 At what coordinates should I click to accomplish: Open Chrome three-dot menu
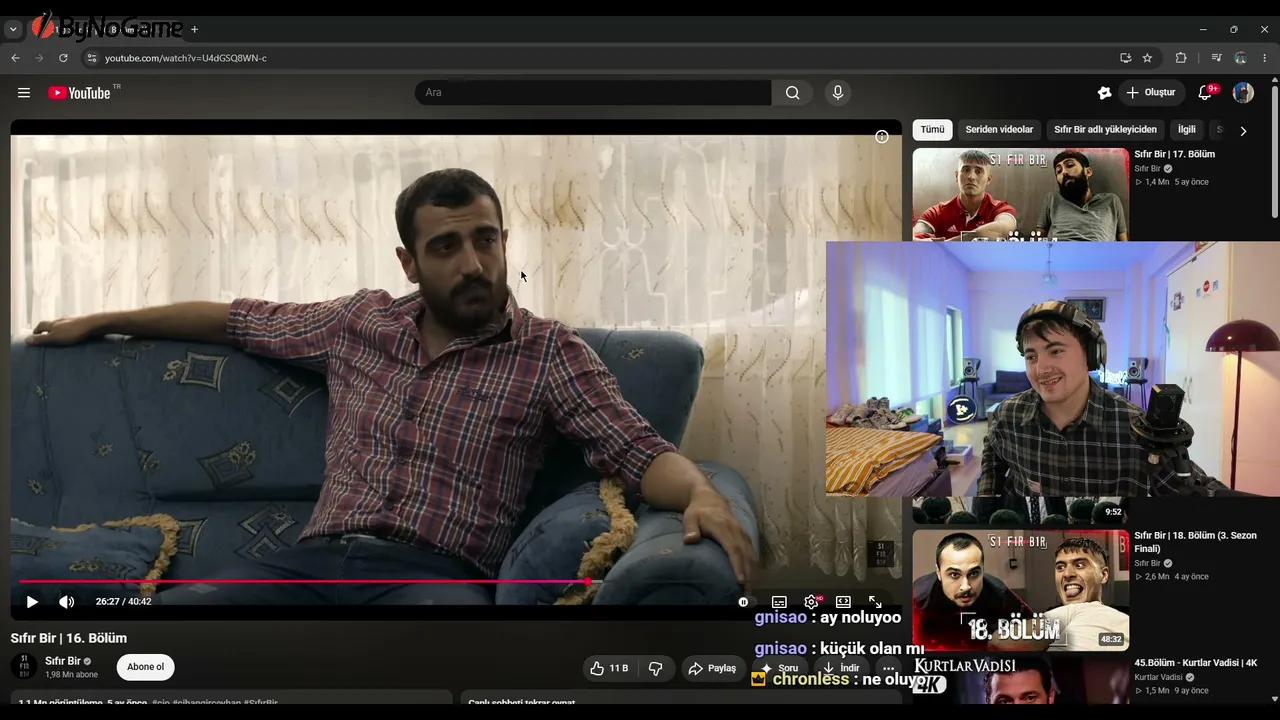point(1265,58)
